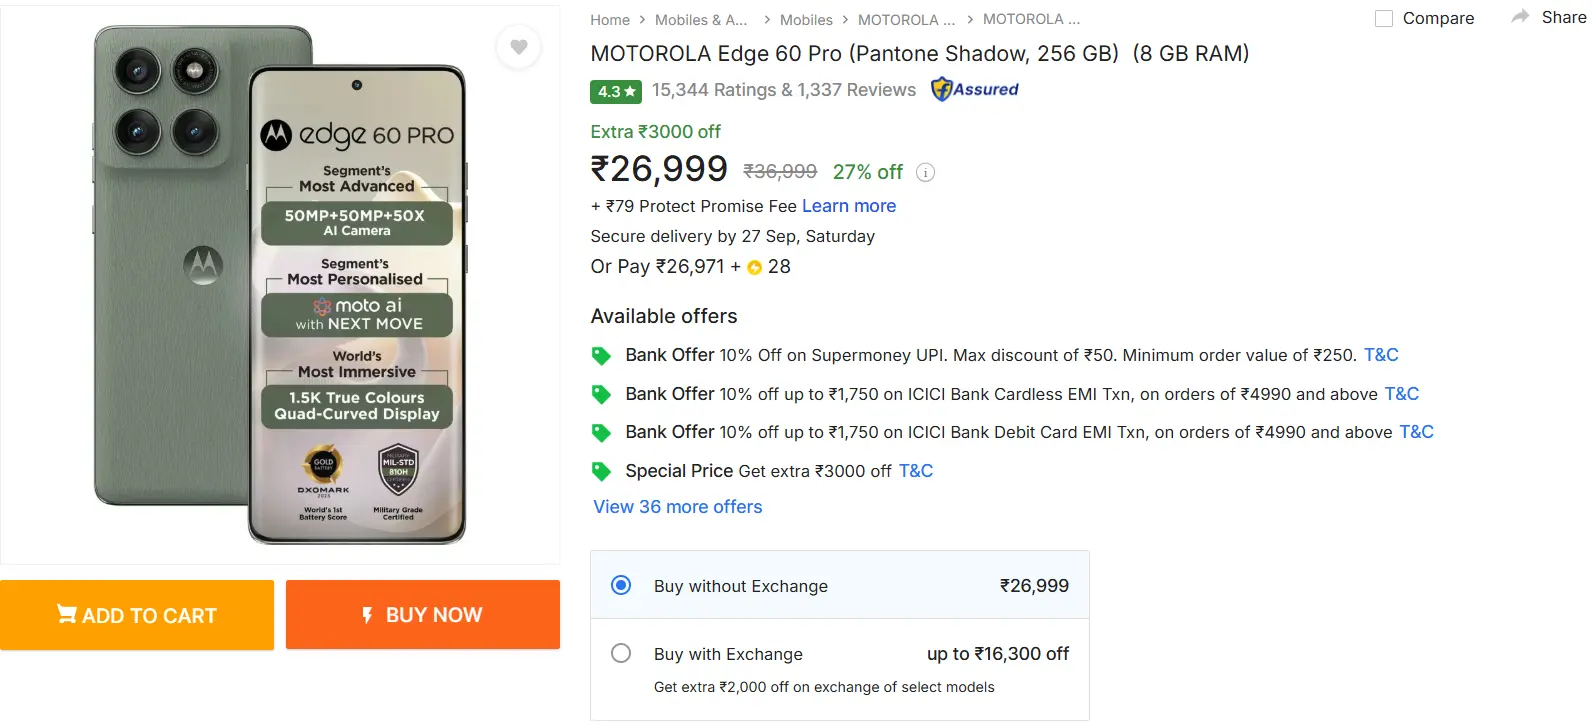Add the phone to the wishlist heart icon
1593x725 pixels.
pos(518,47)
